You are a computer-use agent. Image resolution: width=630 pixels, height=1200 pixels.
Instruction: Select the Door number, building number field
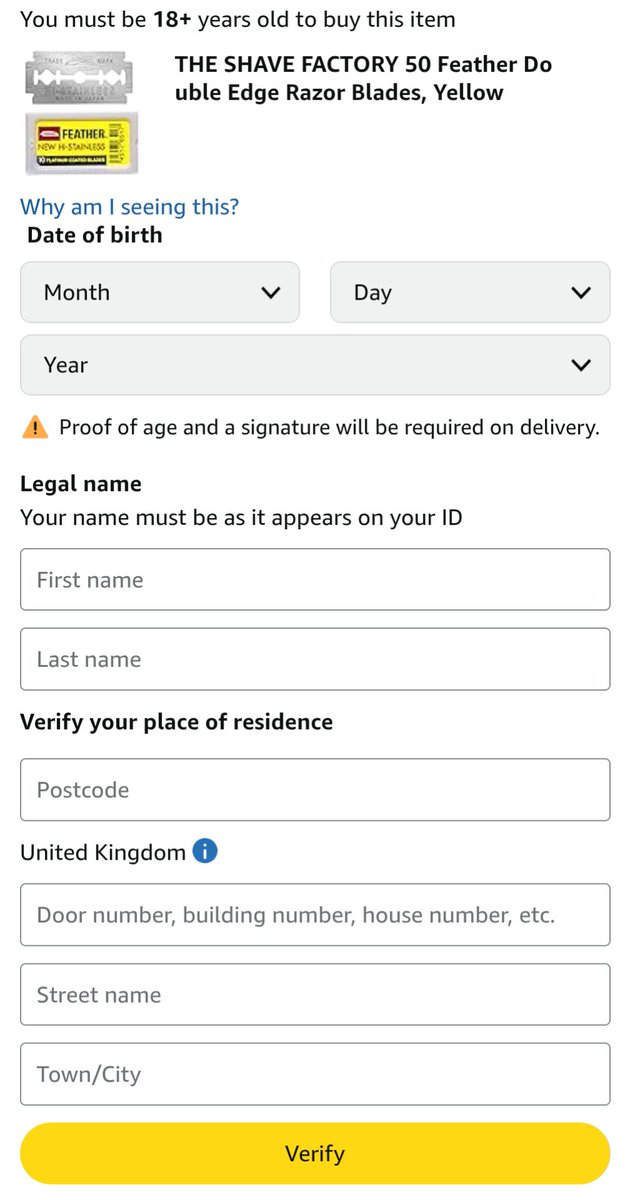tap(315, 915)
